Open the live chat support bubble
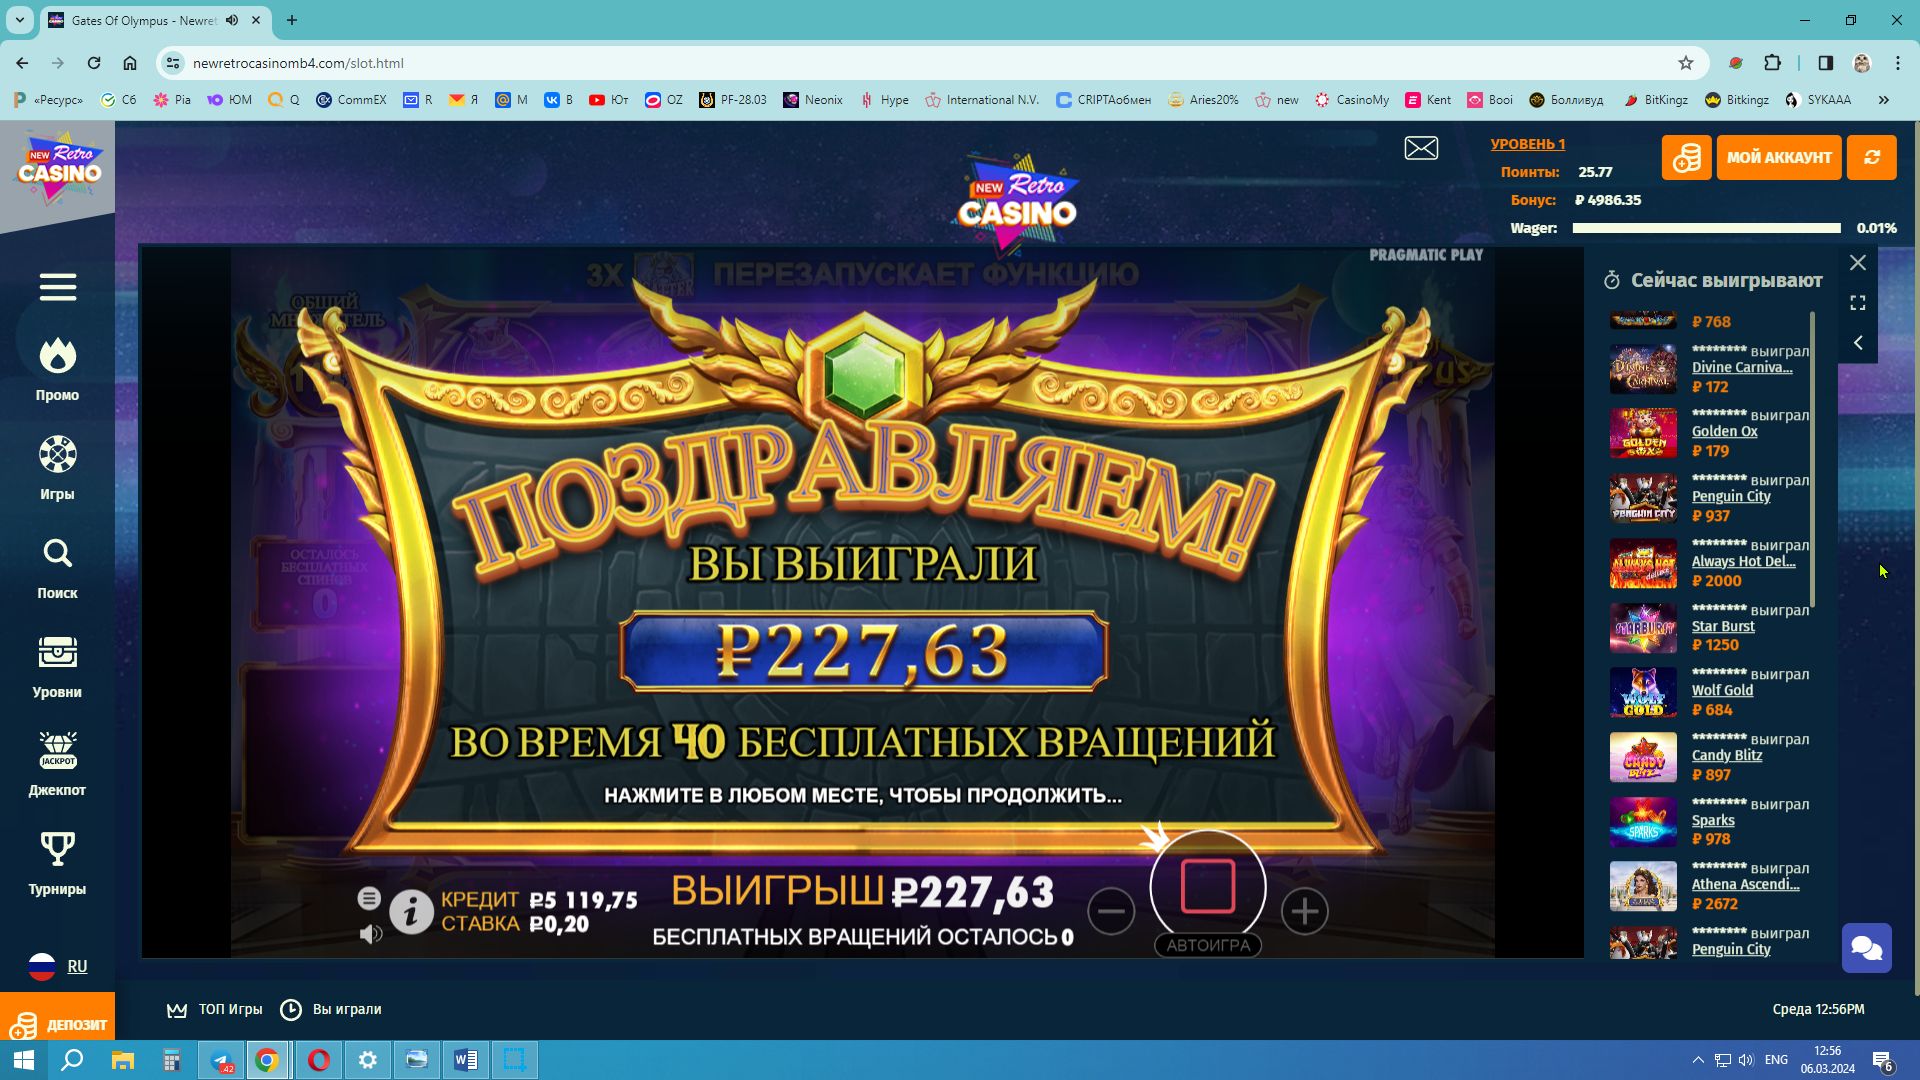The height and width of the screenshot is (1080, 1920). [1867, 948]
